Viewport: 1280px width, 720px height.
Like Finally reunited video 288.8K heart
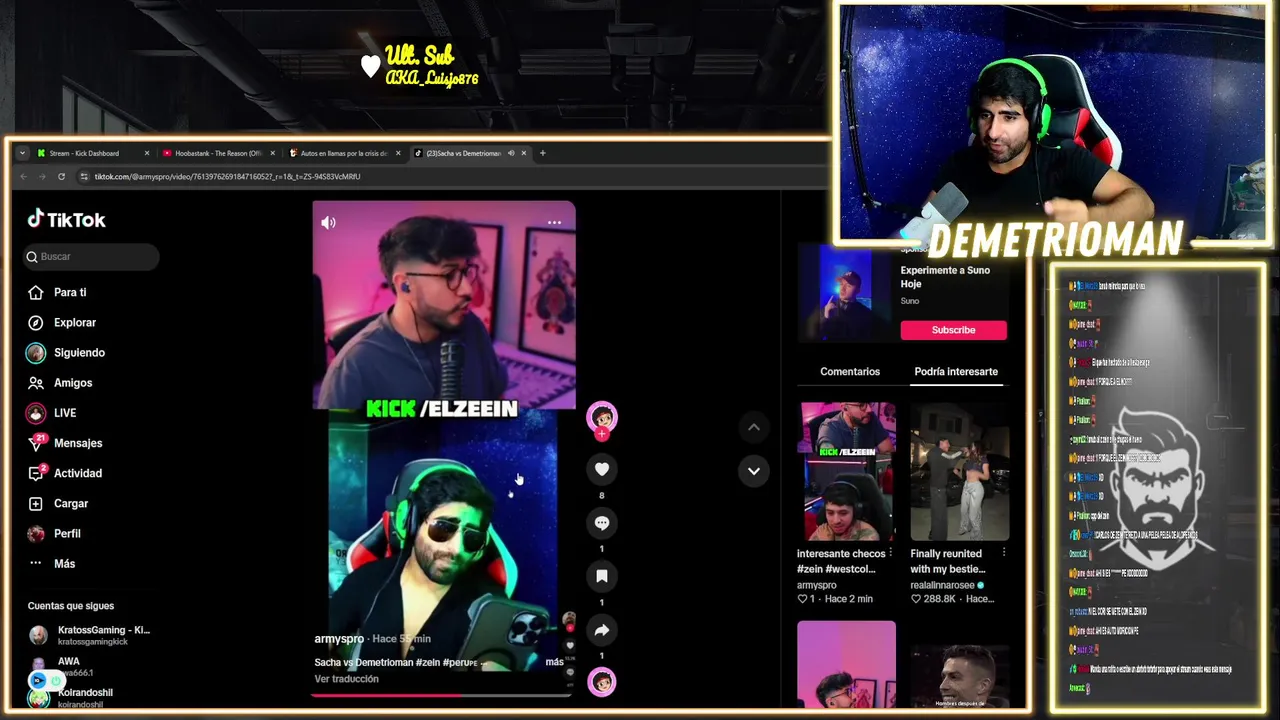pyautogui.click(x=915, y=599)
